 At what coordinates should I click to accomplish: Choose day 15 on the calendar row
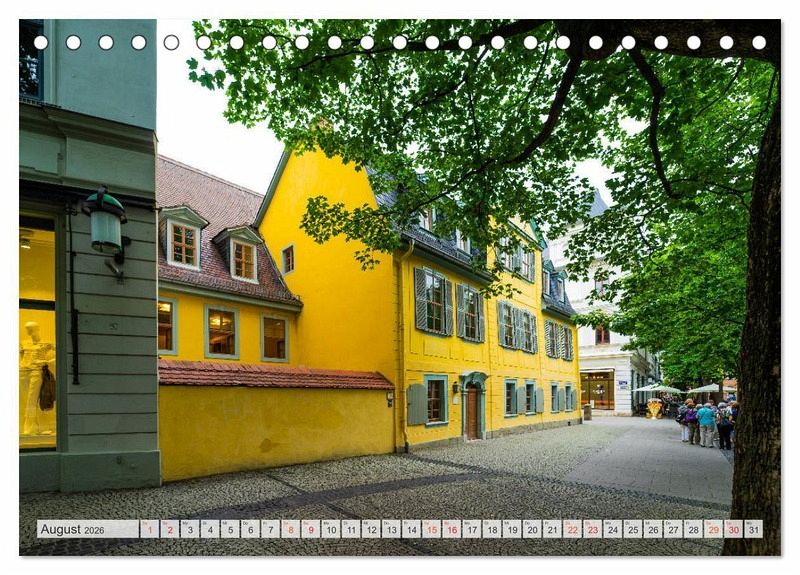pos(431,529)
